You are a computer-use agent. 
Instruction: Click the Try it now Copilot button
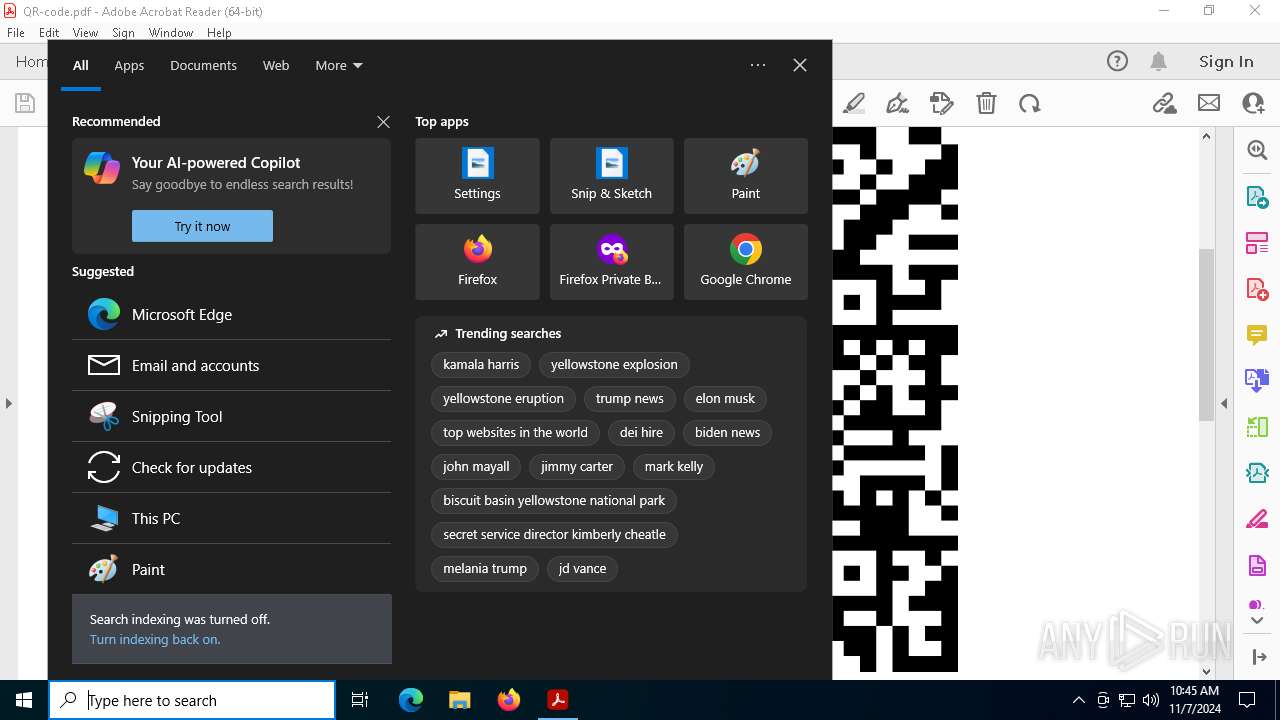tap(202, 226)
